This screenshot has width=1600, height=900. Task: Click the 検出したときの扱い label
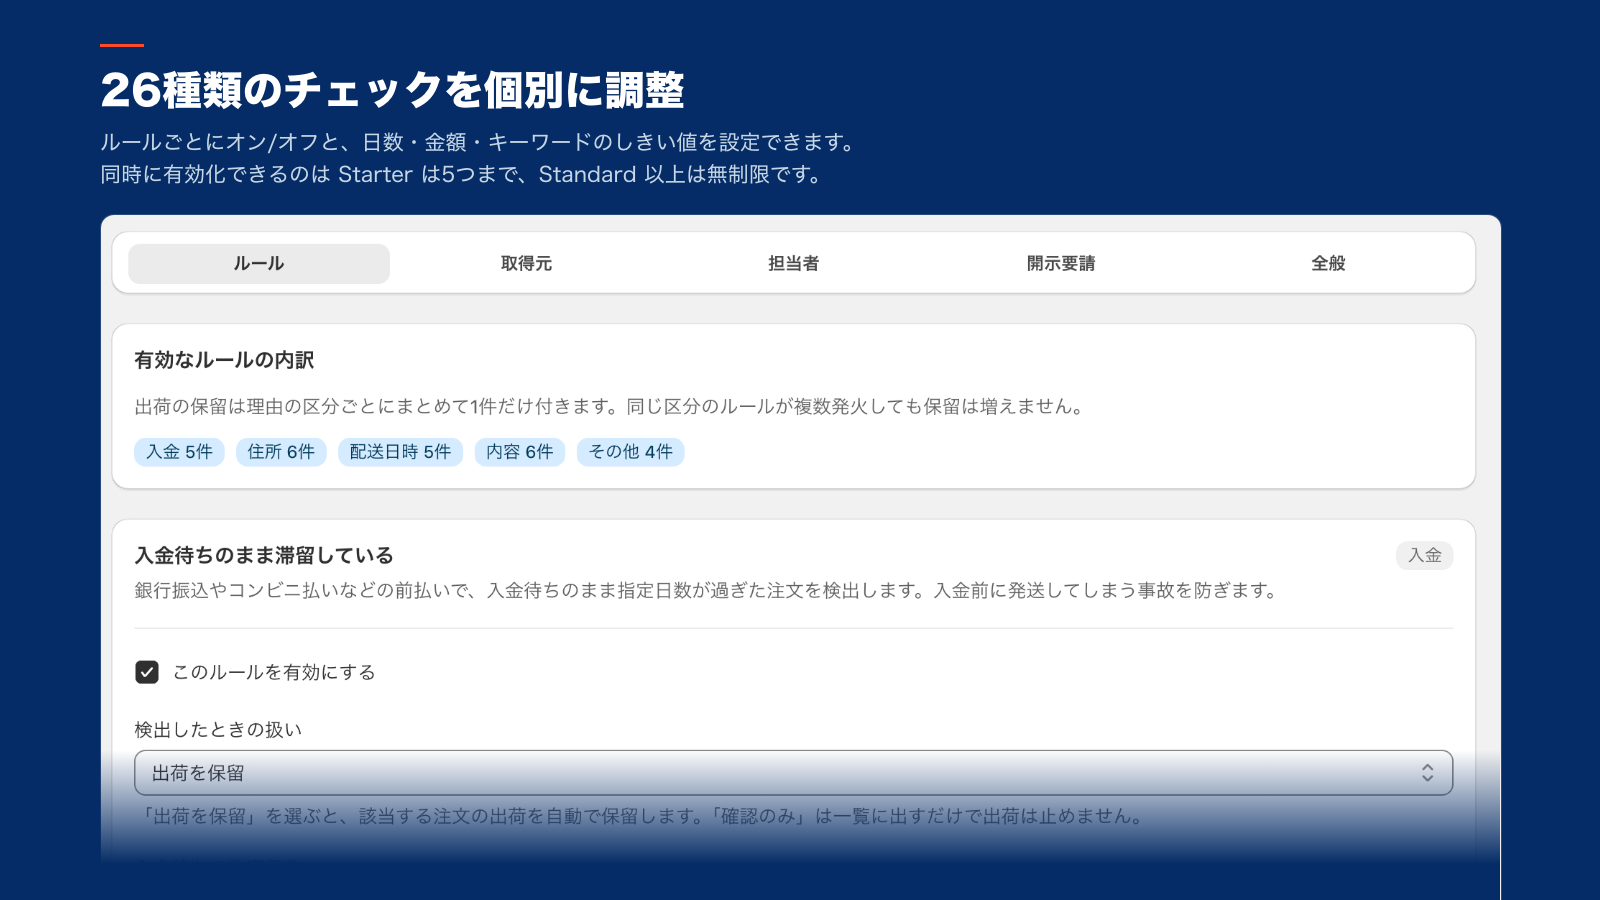click(218, 730)
